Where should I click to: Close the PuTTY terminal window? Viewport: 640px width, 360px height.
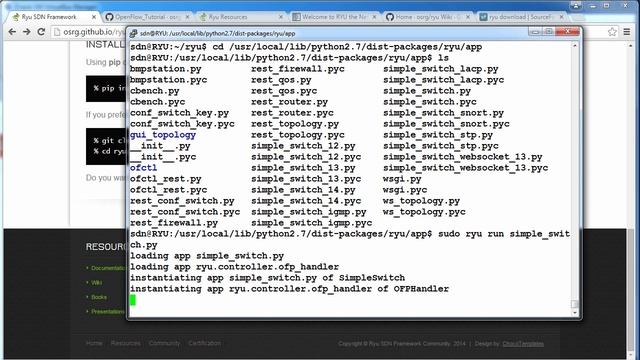pos(567,32)
